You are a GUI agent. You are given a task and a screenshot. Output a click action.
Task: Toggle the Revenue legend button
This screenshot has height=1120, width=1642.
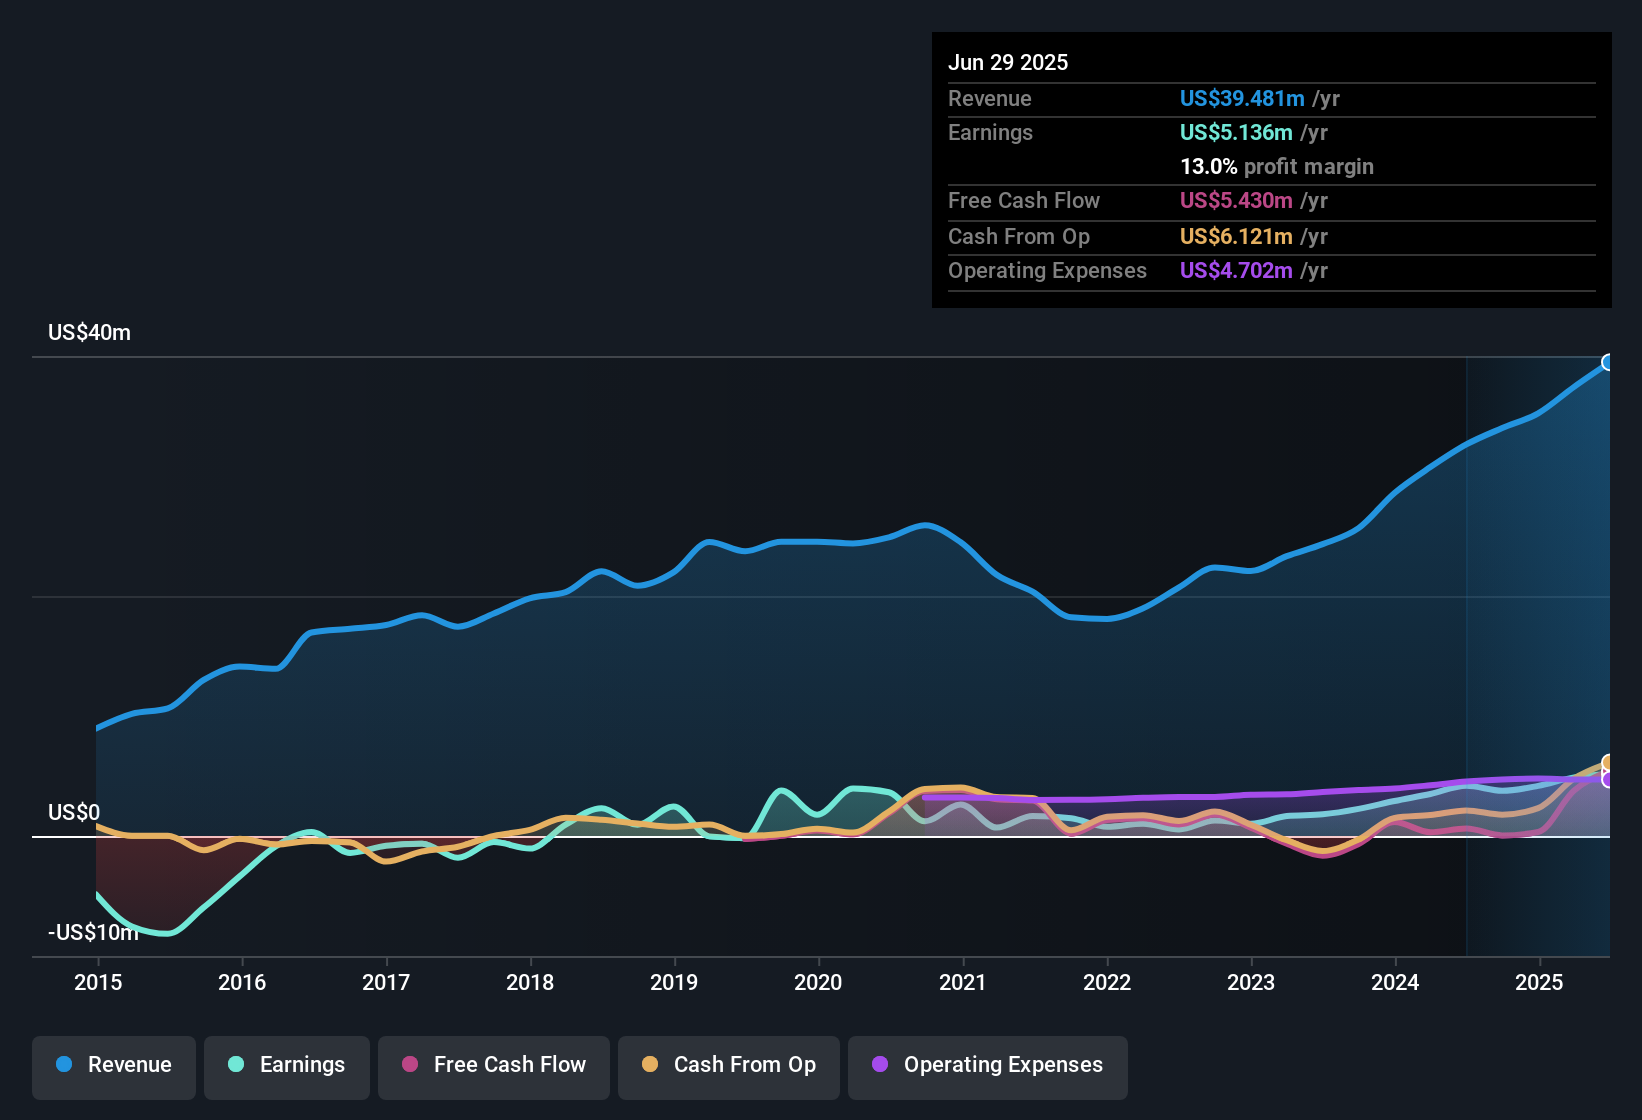[x=114, y=1065]
